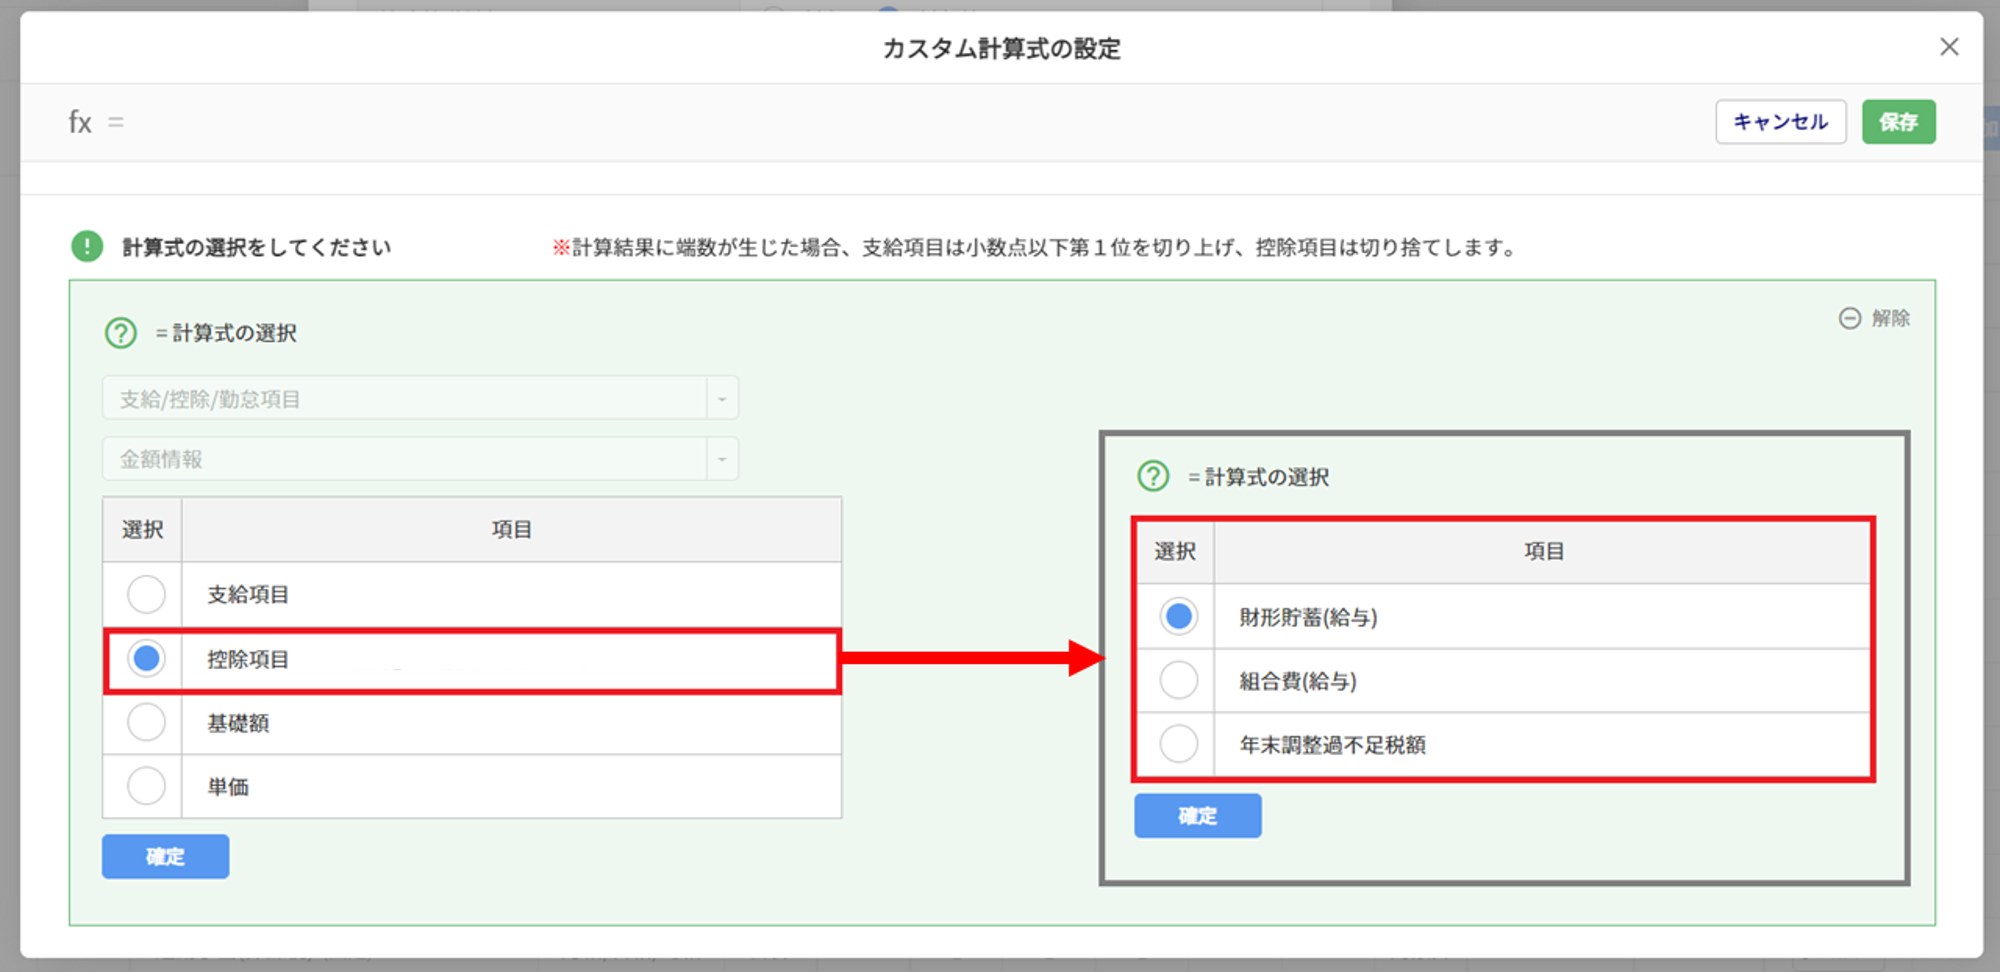Click the green exclamation info icon
Viewport: 2000px width, 972px height.
(87, 246)
